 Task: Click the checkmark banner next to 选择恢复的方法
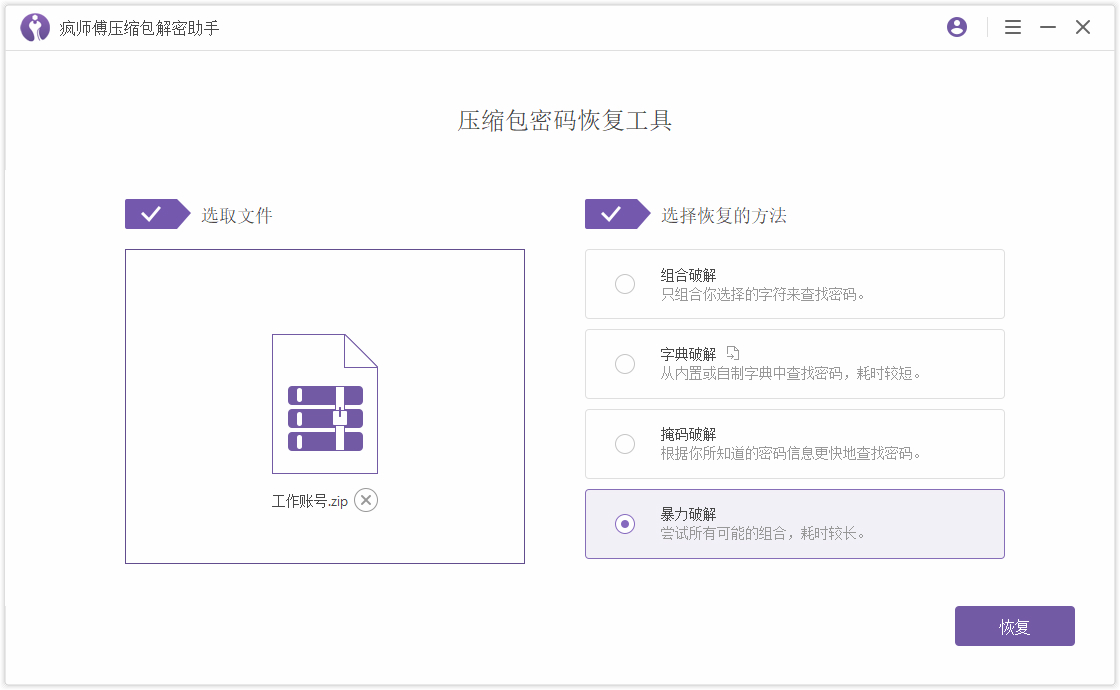pos(618,213)
